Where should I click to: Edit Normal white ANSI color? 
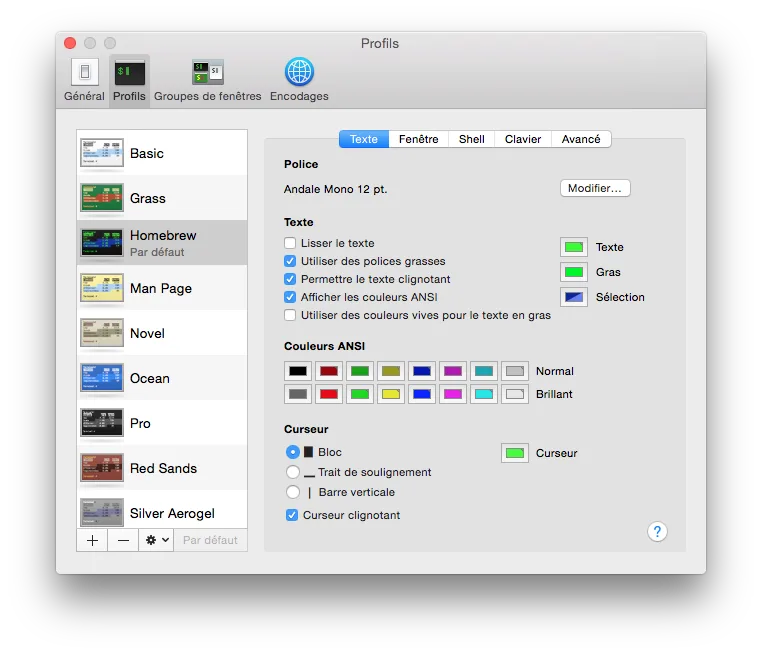(x=515, y=371)
